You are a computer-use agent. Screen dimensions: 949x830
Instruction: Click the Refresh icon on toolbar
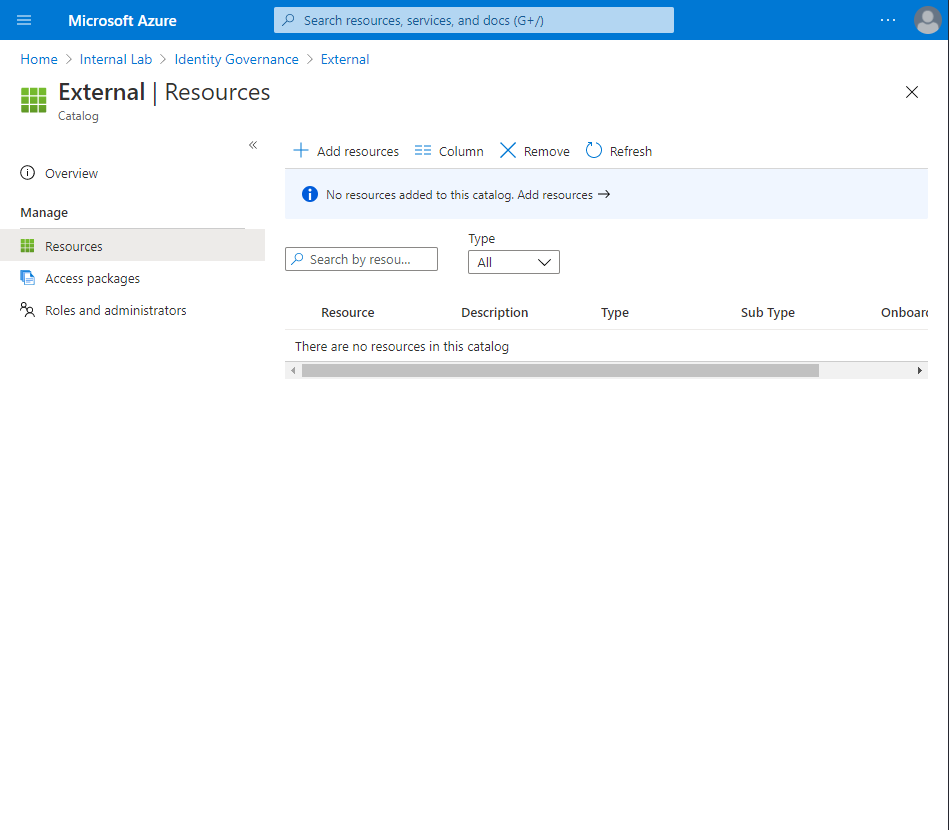point(594,150)
